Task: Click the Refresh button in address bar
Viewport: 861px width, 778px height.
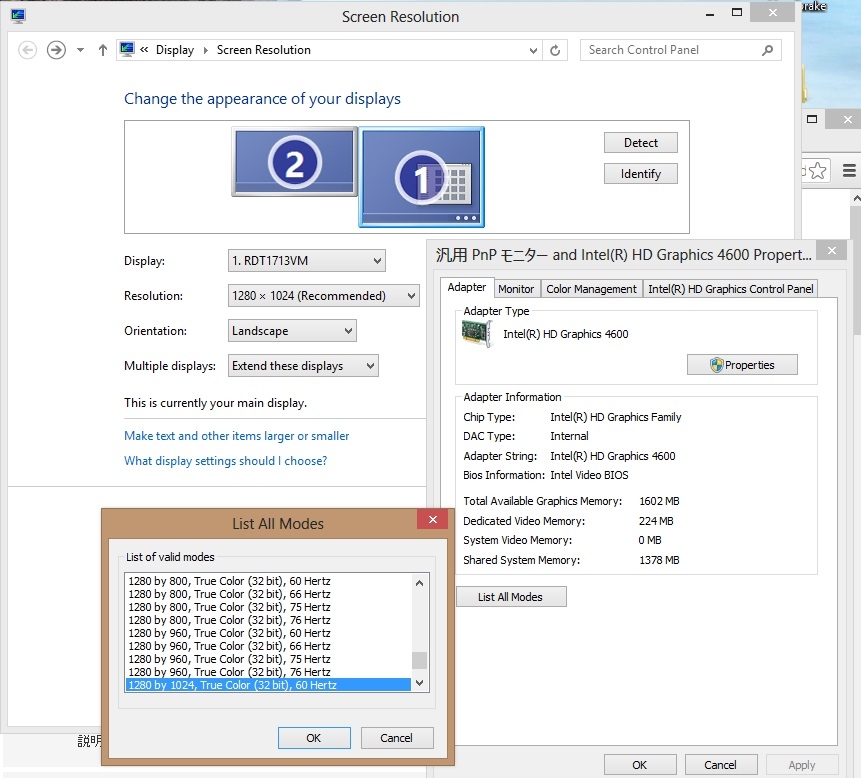Action: click(x=556, y=50)
